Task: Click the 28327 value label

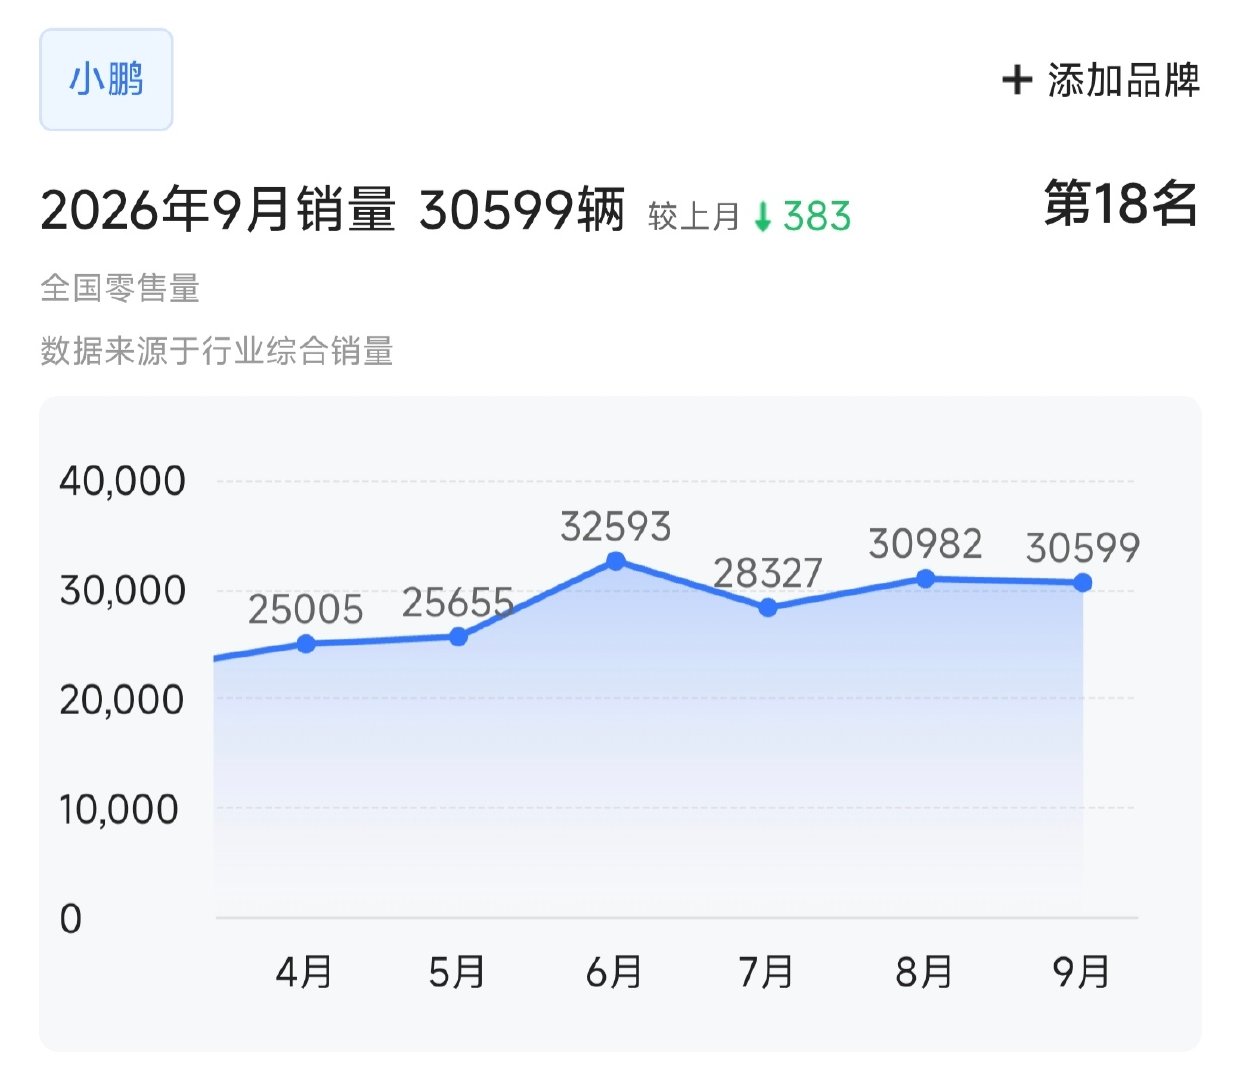Action: (768, 573)
